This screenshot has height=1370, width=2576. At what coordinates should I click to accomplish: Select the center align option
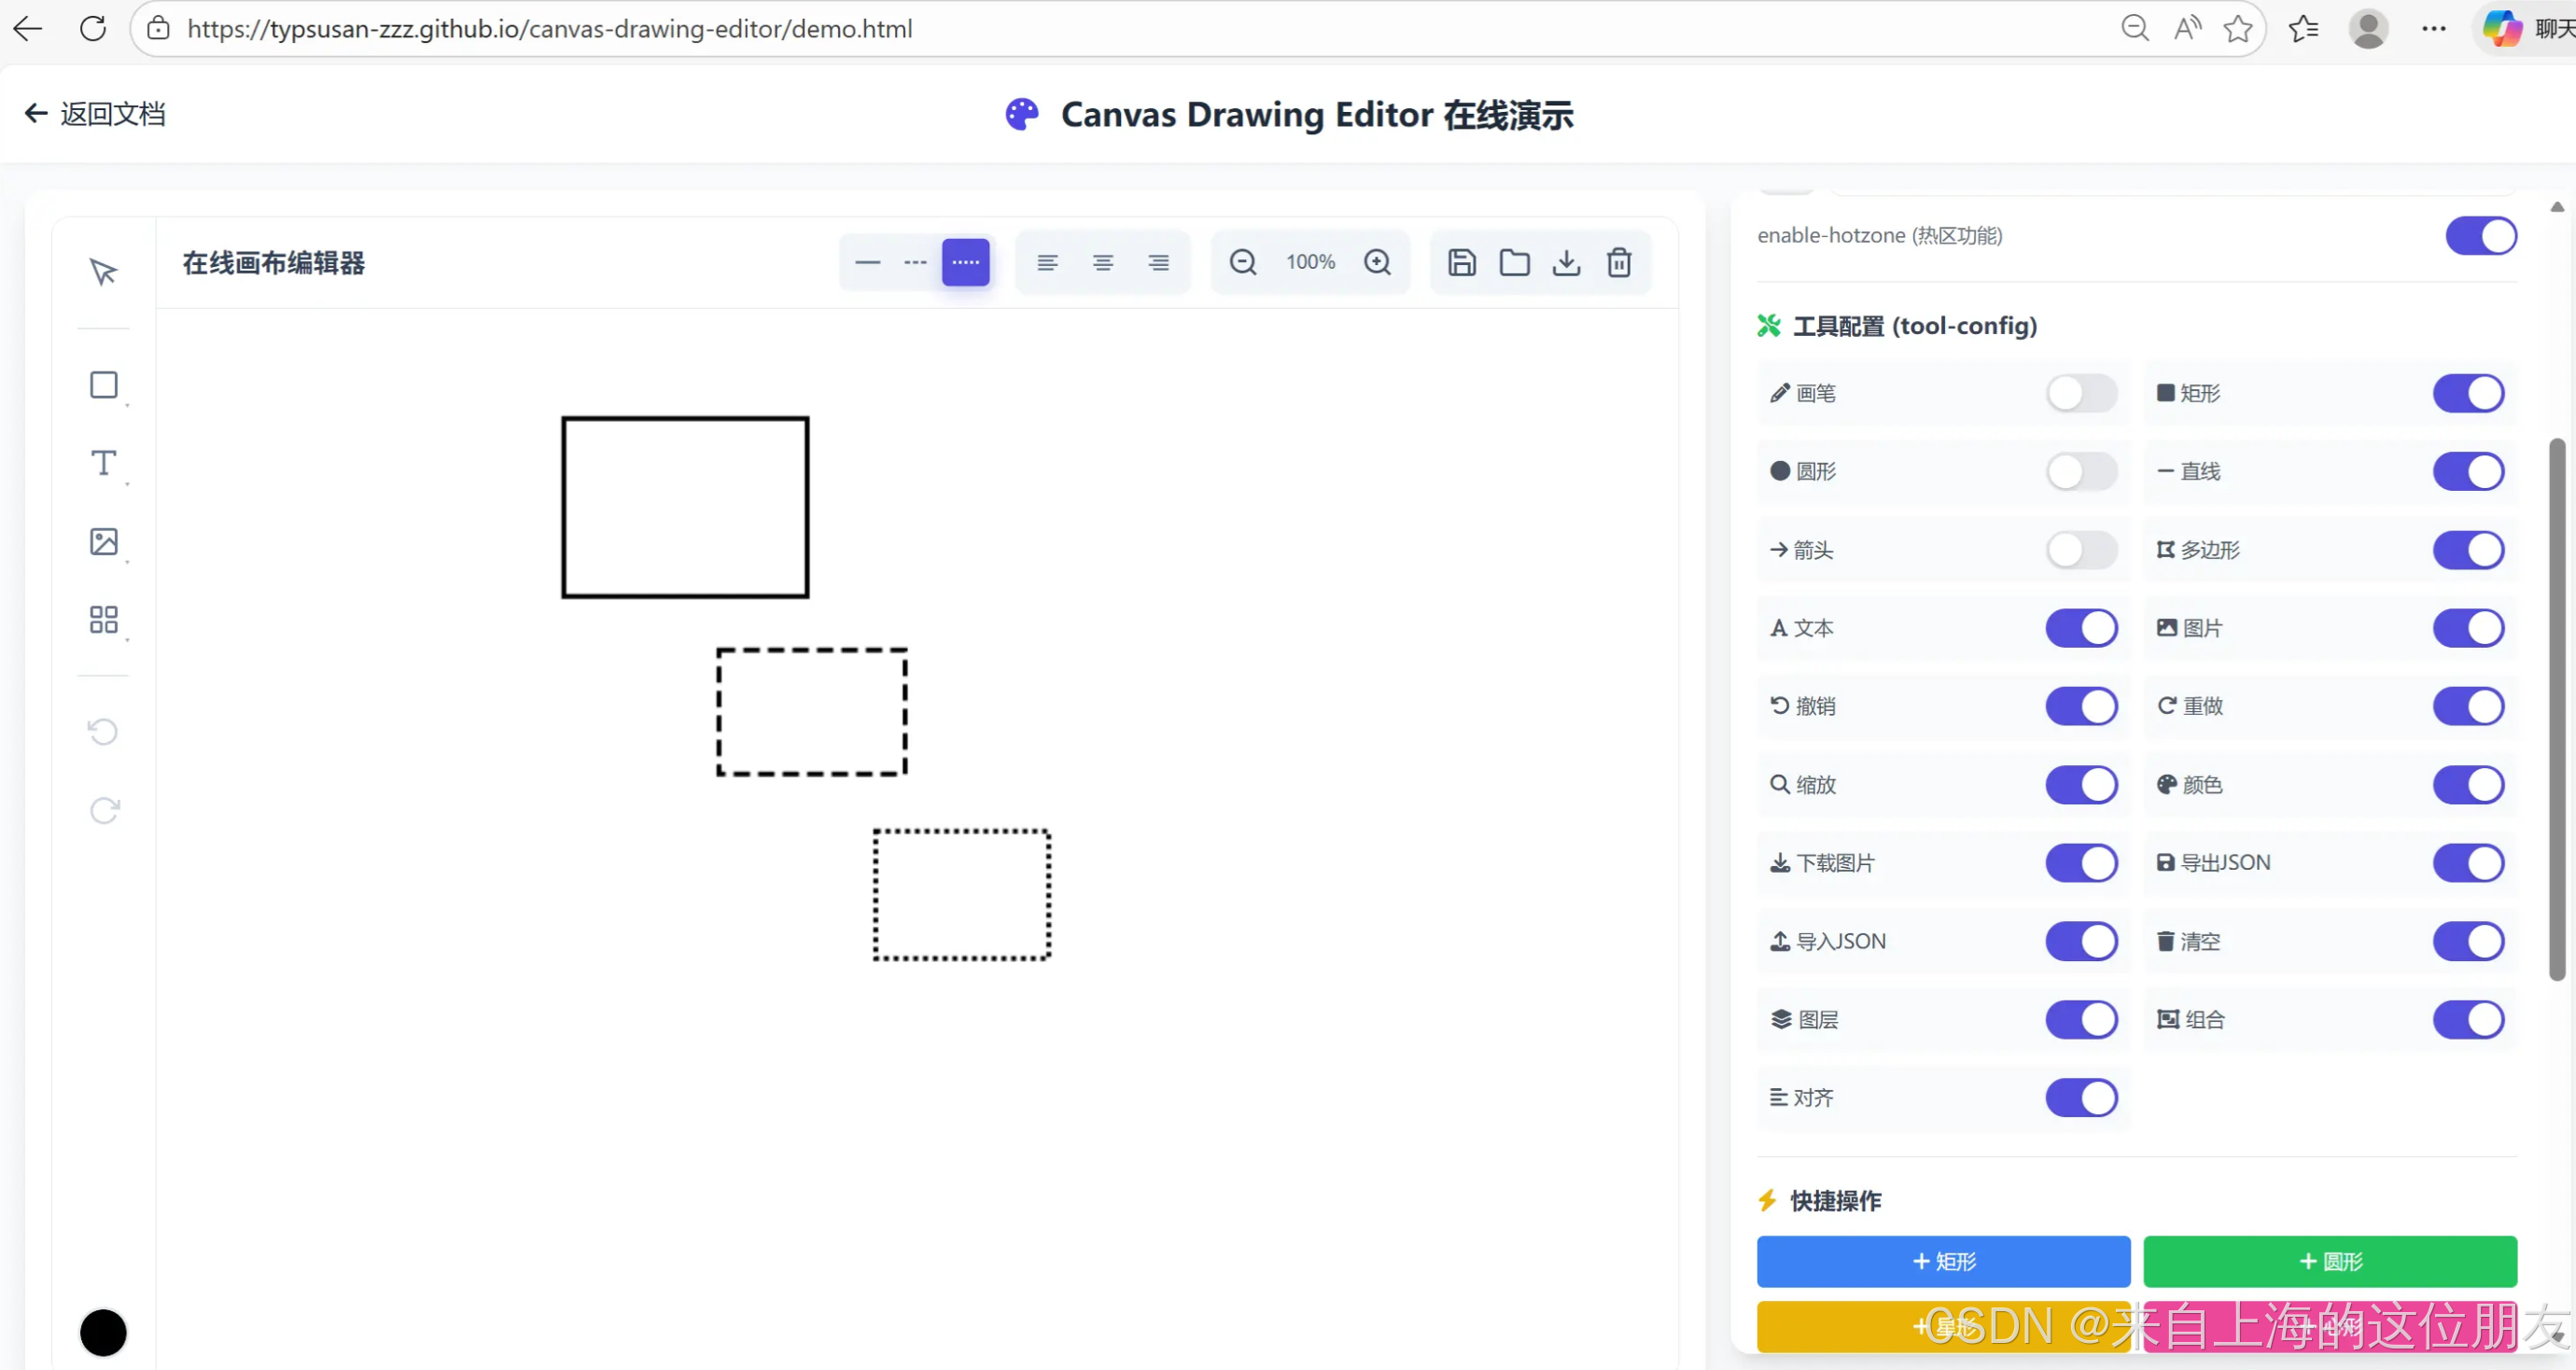1103,262
